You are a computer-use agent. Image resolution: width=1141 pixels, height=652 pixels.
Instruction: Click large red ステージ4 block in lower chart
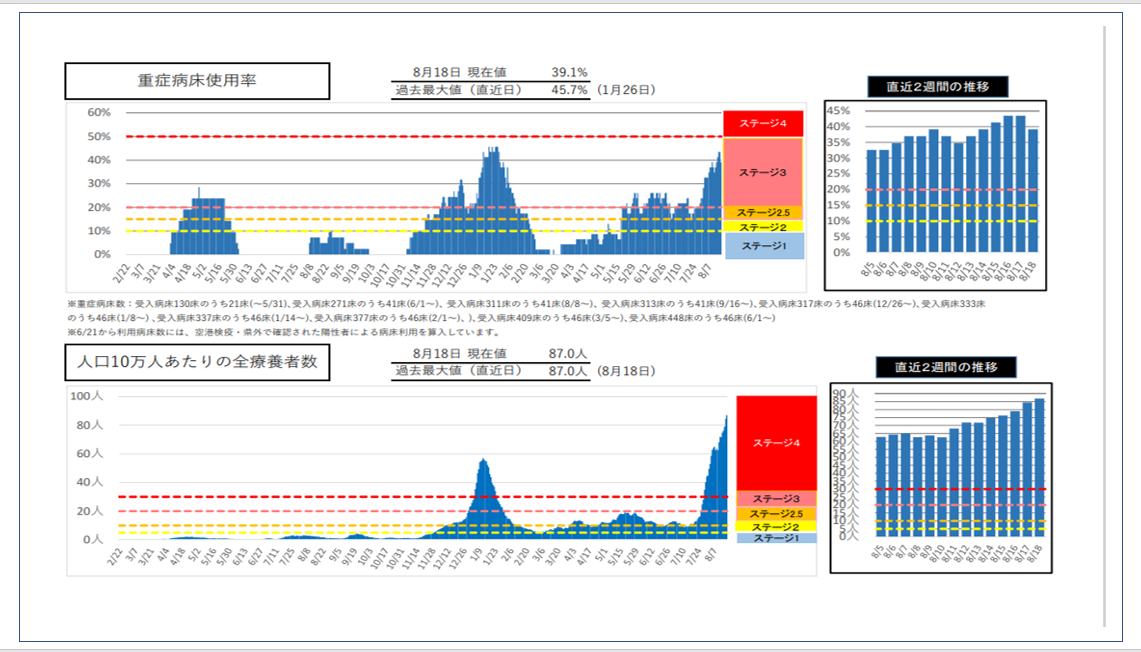click(x=776, y=441)
